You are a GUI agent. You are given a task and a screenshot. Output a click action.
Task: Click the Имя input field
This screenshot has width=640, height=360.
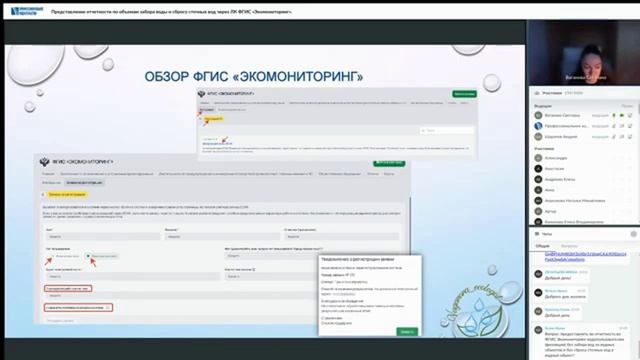pyautogui.click(x=103, y=236)
